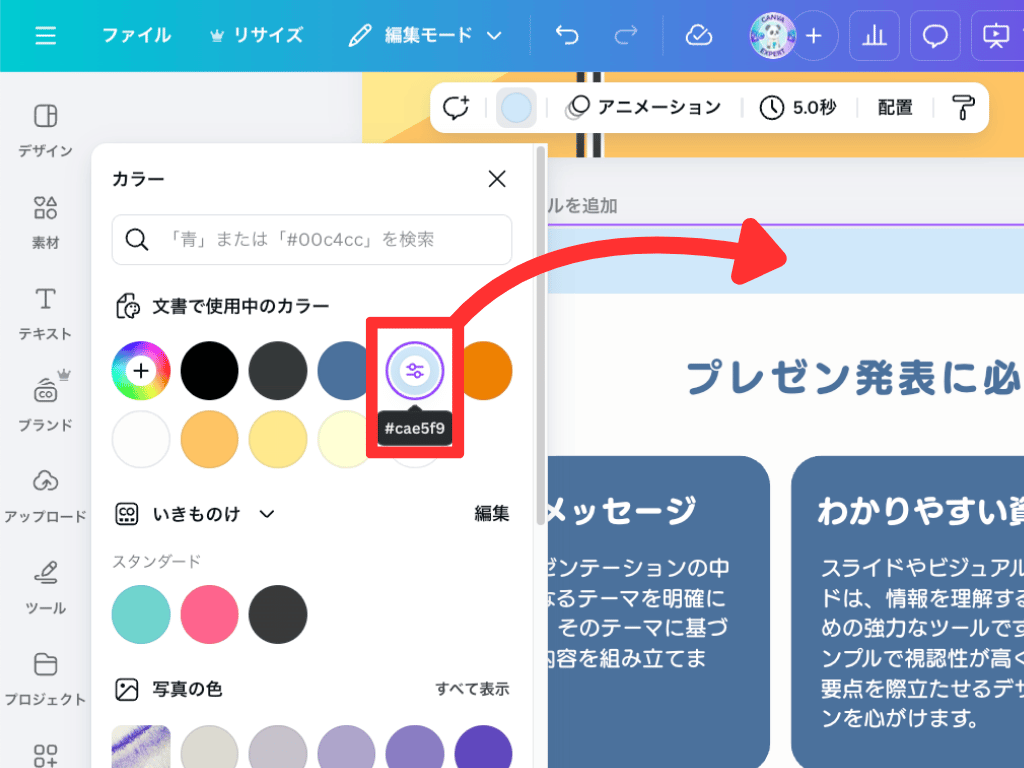Screen dimensions: 1024x768
Task: Pick the light purple photo color swatch
Action: pyautogui.click(x=346, y=746)
